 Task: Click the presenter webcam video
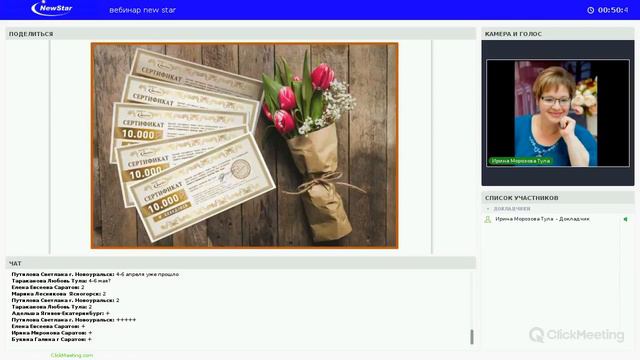pyautogui.click(x=558, y=113)
